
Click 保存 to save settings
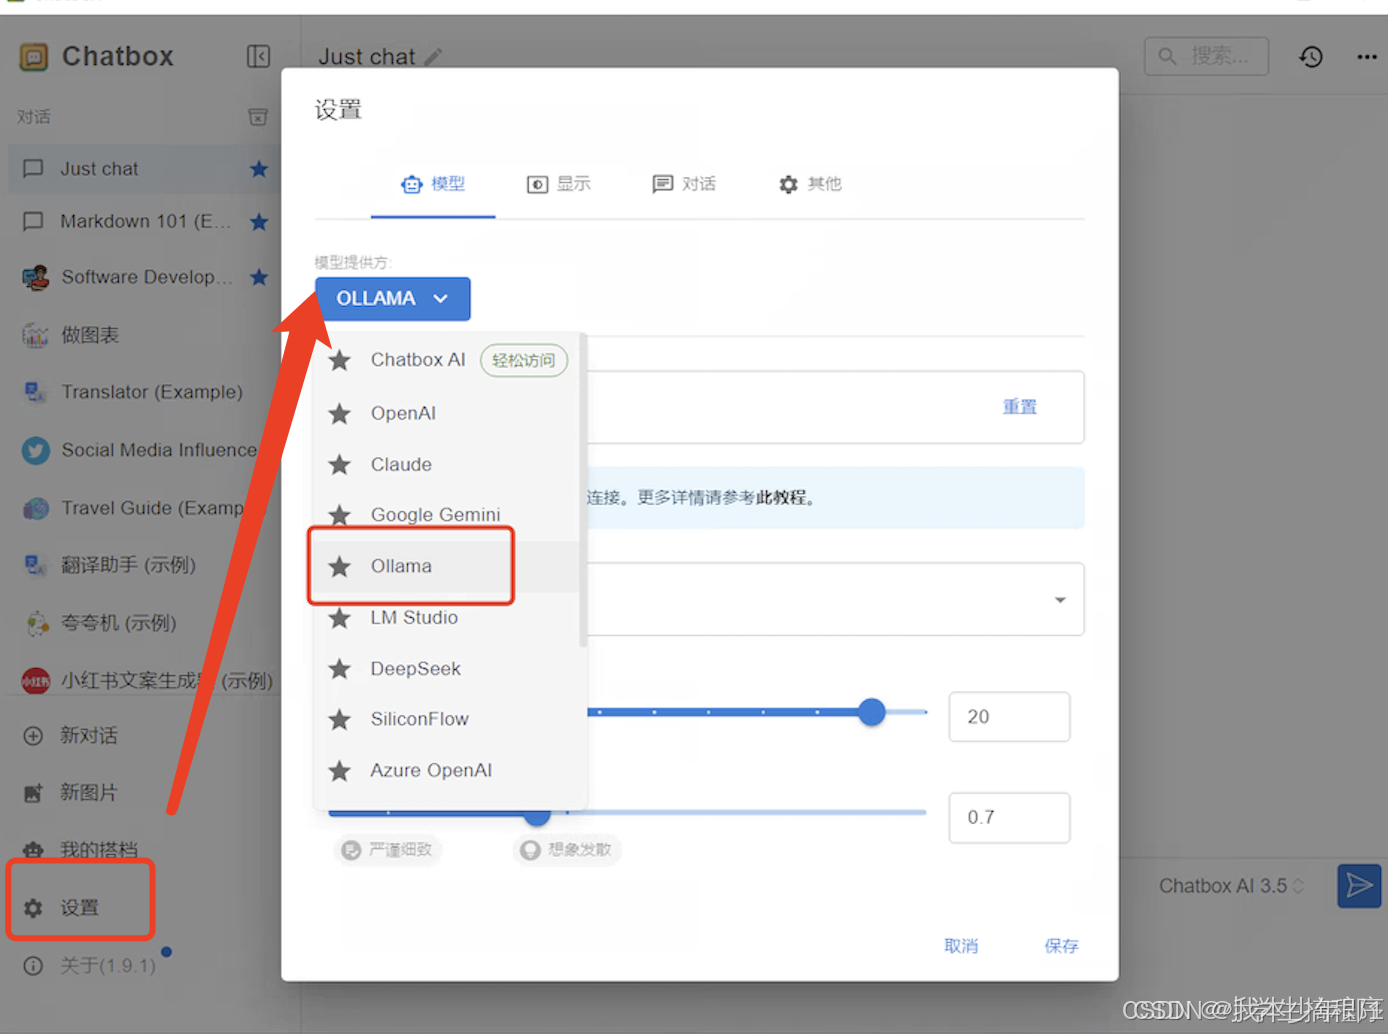click(x=1061, y=946)
